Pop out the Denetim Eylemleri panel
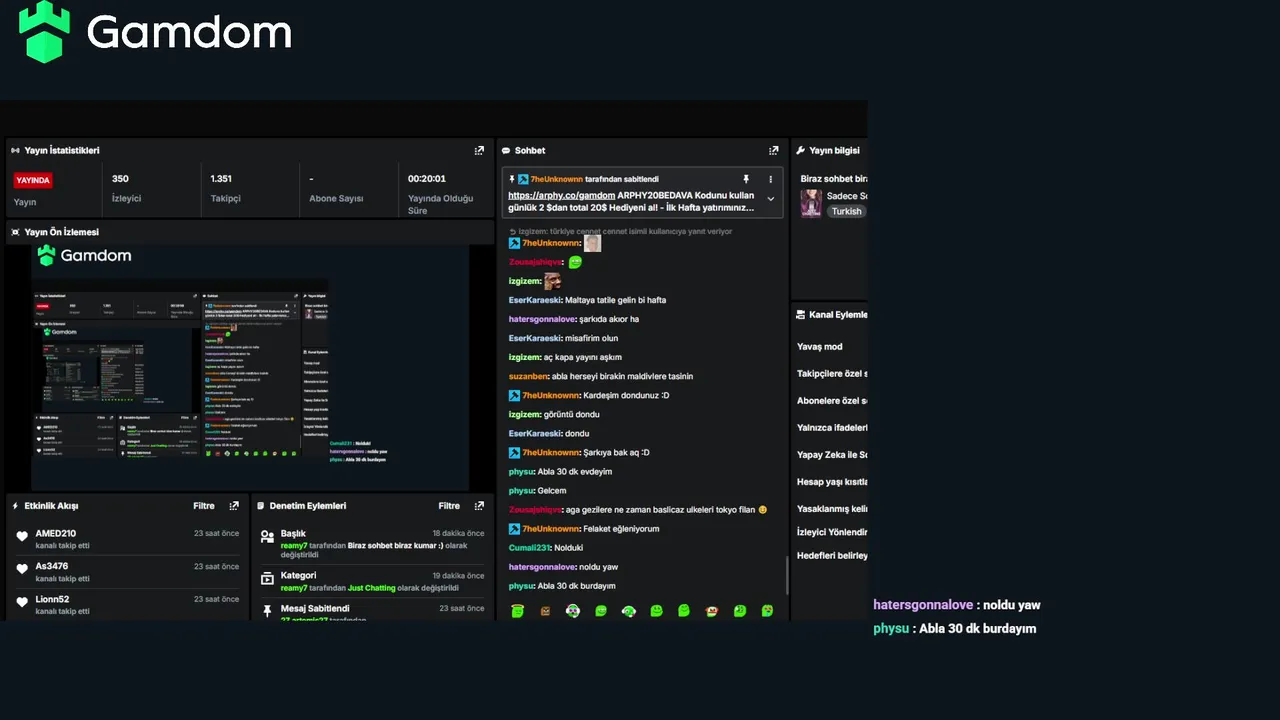The height and width of the screenshot is (720, 1280). tap(479, 506)
